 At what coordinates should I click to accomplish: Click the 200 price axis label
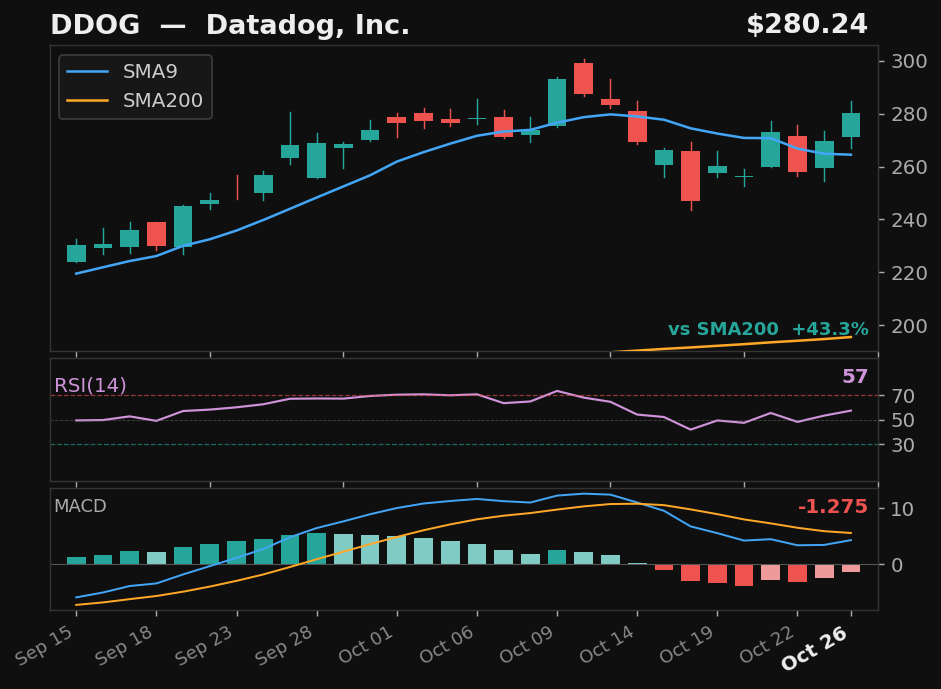click(x=909, y=326)
